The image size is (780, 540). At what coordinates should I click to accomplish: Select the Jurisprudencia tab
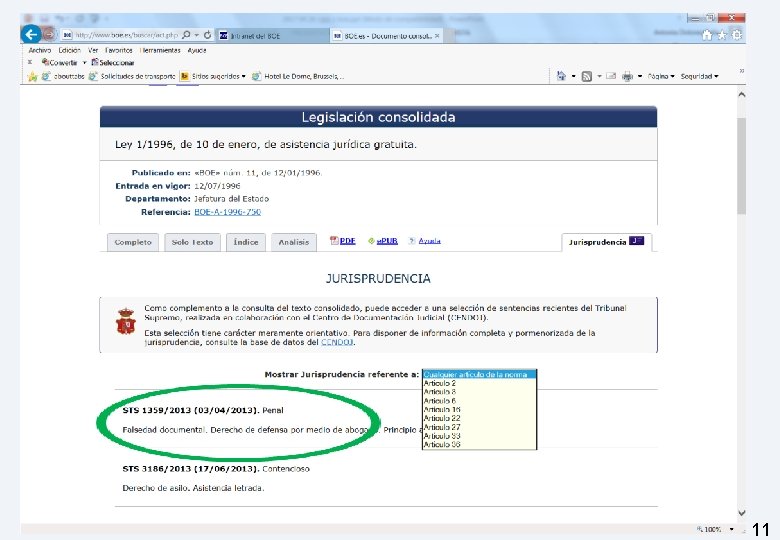[606, 242]
